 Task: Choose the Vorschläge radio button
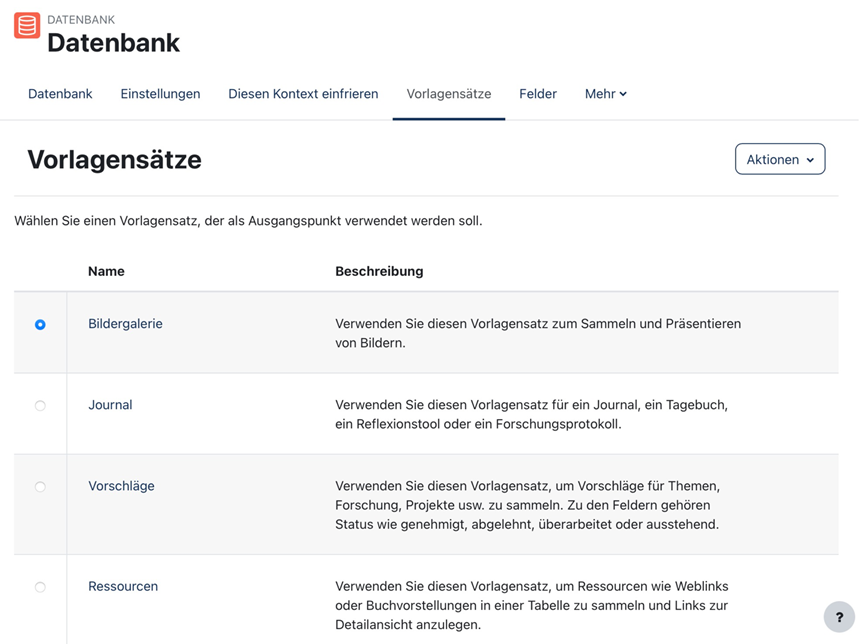(40, 487)
